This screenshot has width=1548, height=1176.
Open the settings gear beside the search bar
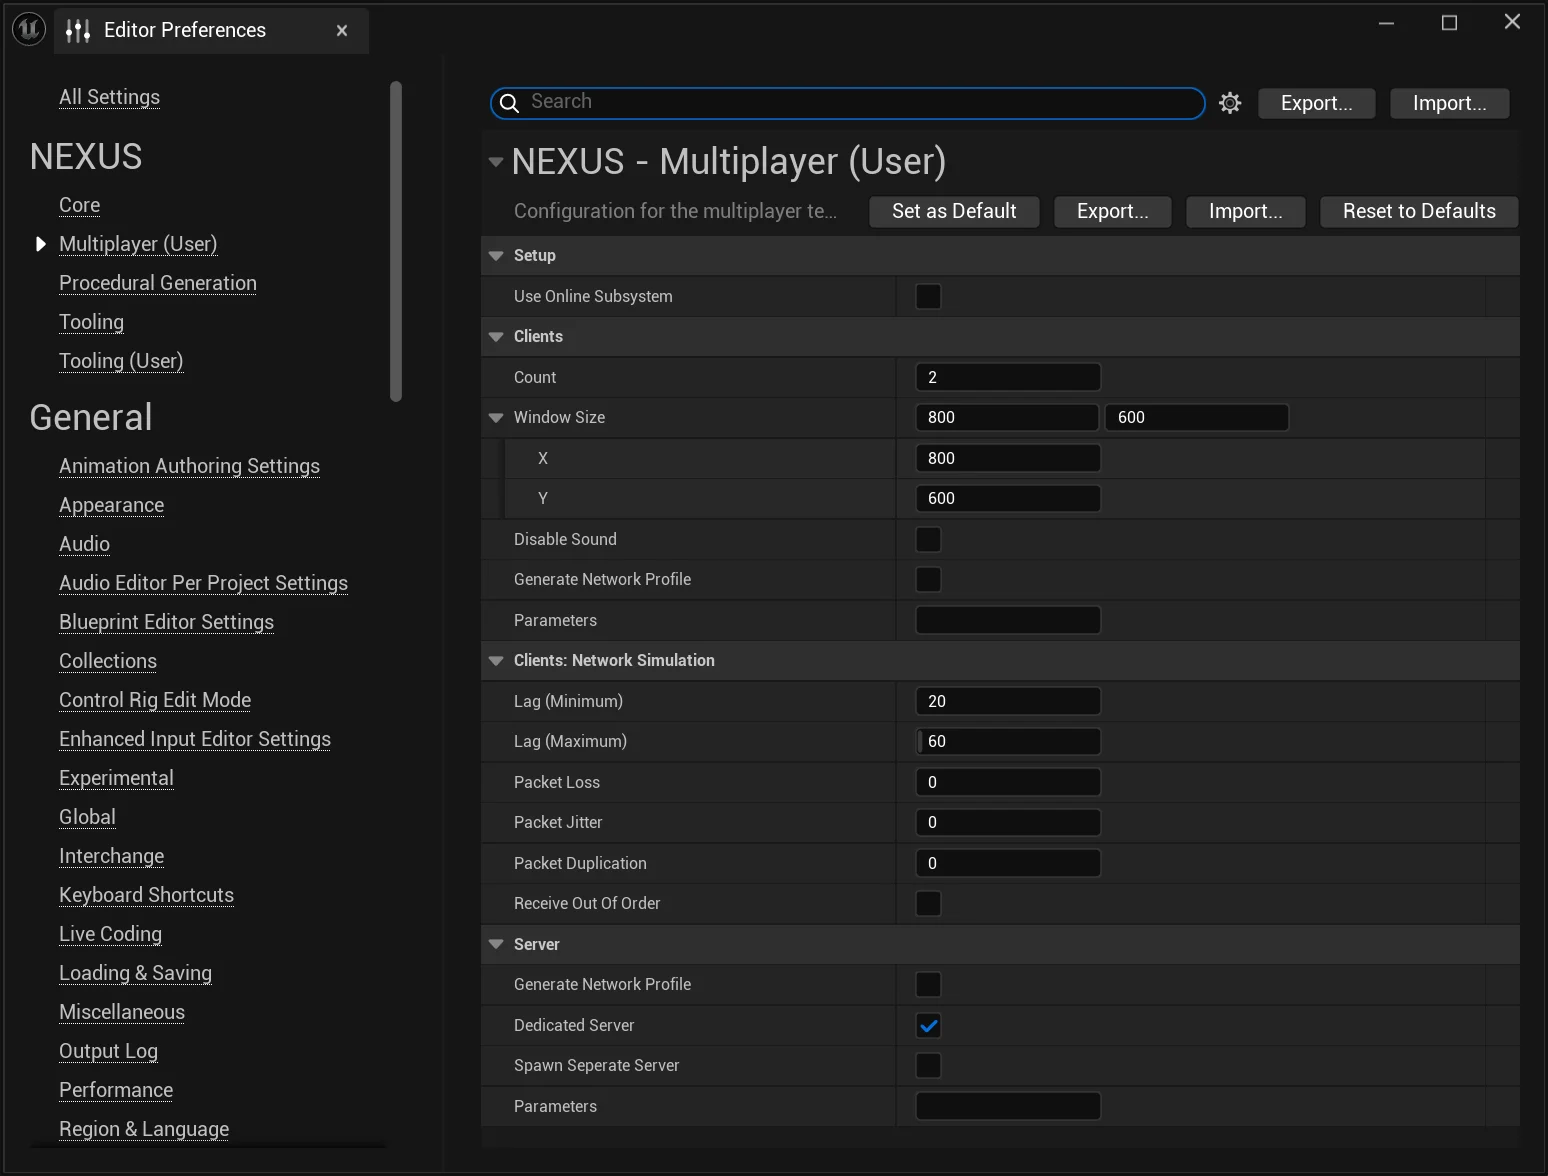1229,102
